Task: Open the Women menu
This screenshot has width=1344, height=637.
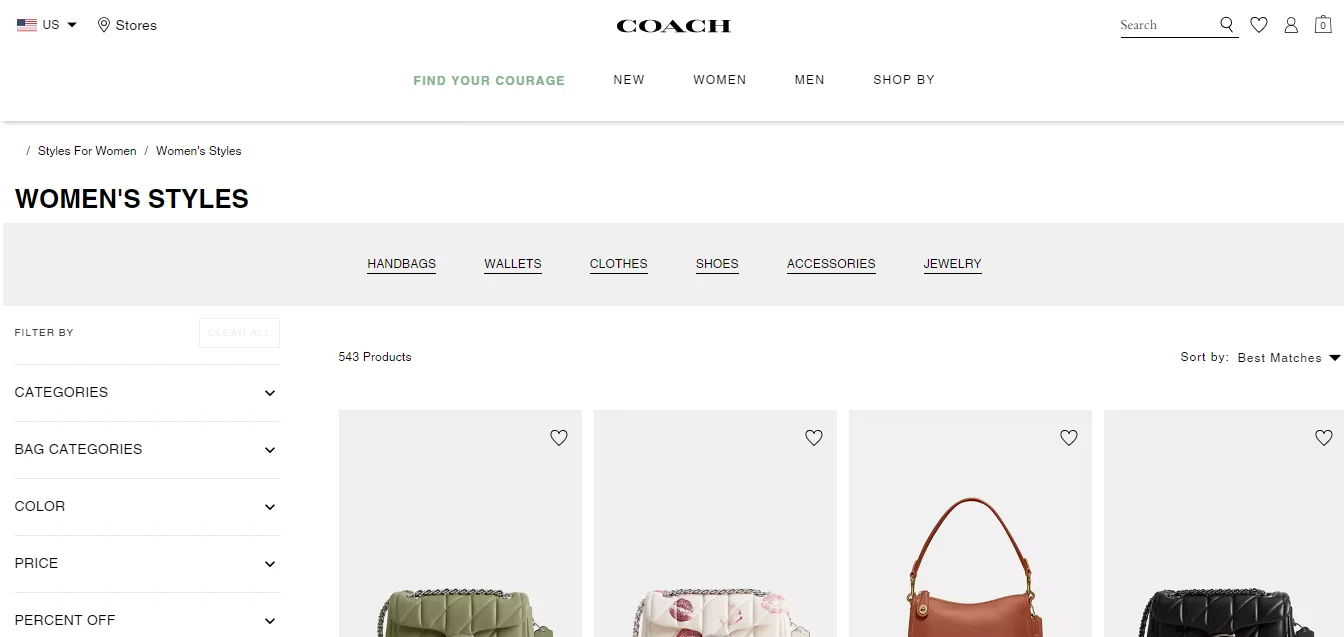Action: point(720,80)
